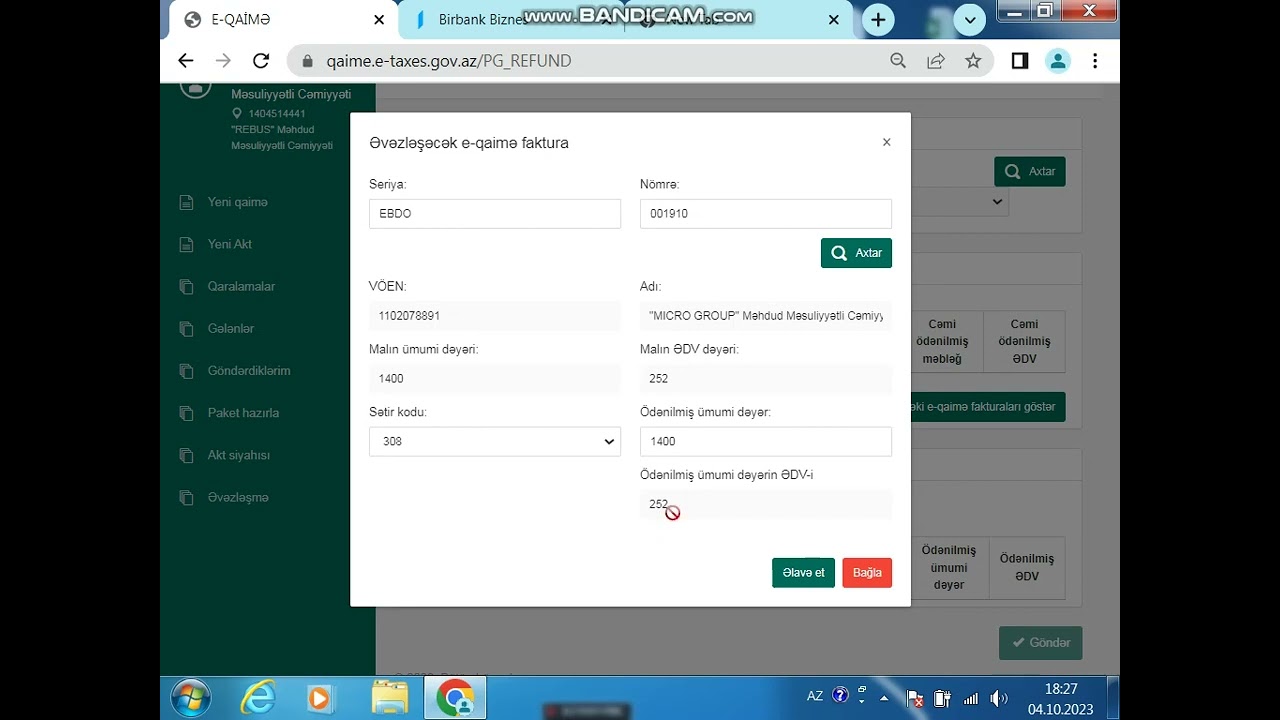Click the Göndər button on the page
Screen dimensions: 1280x720
1041,643
